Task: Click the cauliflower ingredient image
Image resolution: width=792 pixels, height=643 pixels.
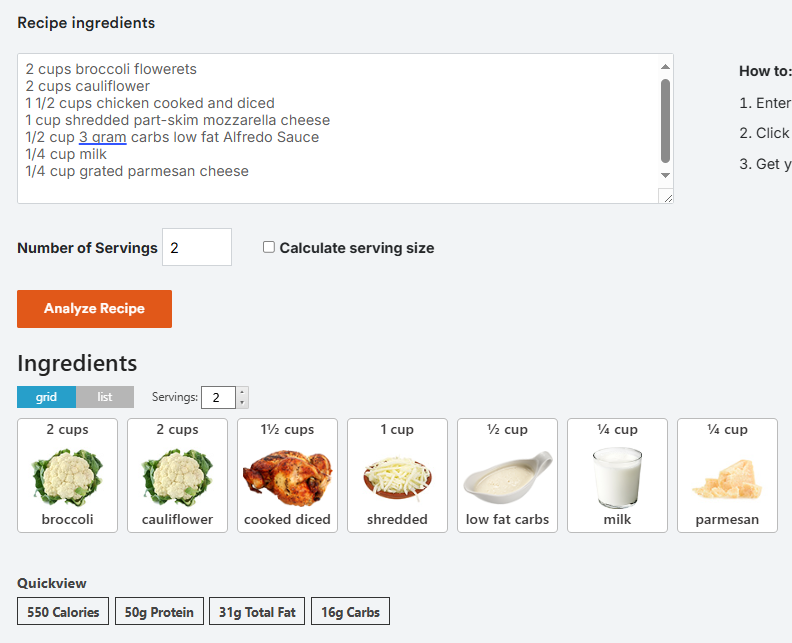Action: pyautogui.click(x=177, y=477)
